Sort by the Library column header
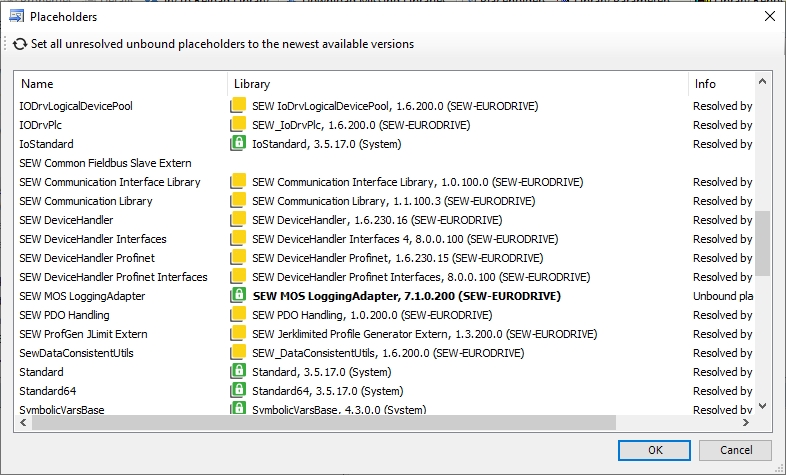The width and height of the screenshot is (786, 475). pyautogui.click(x=457, y=84)
